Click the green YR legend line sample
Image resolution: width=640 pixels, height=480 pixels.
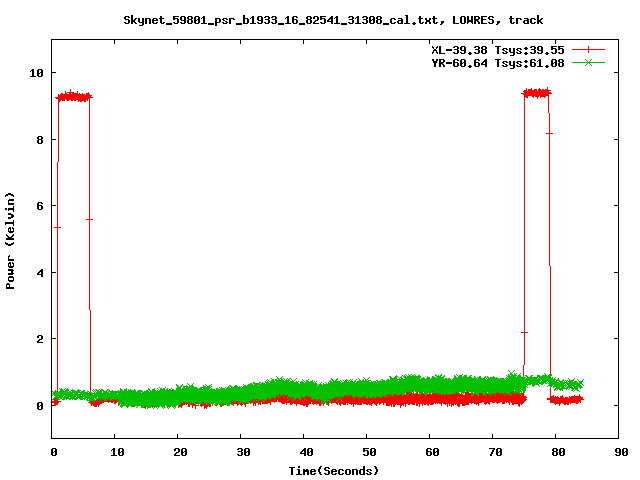588,63
